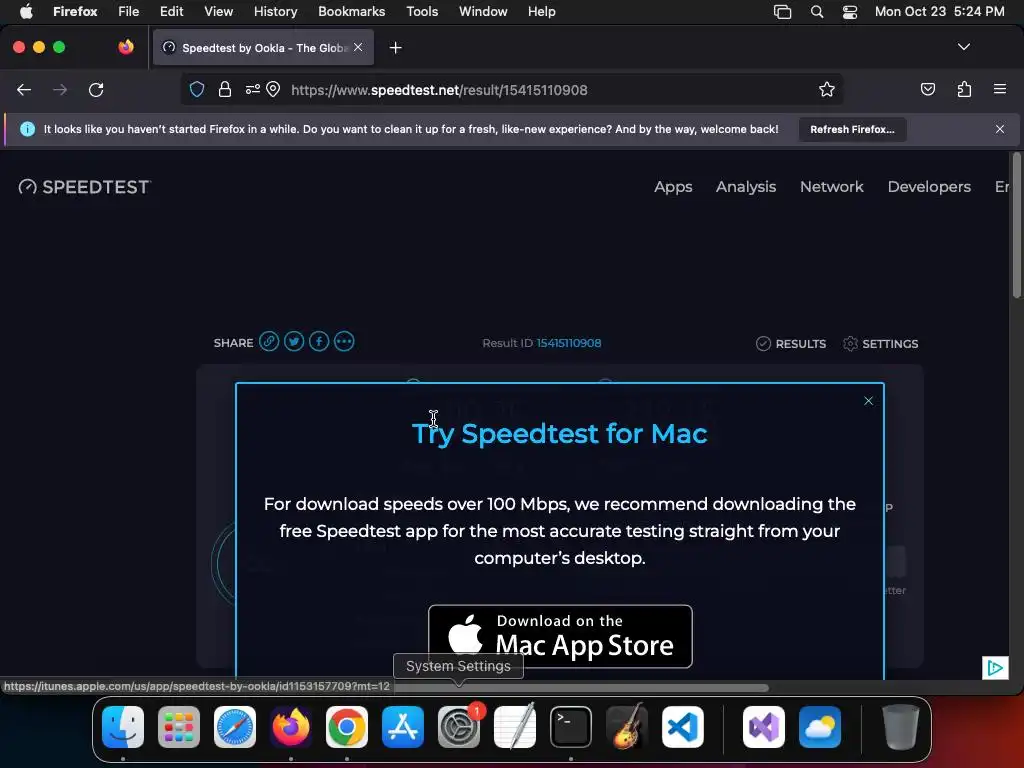1024x768 pixels.
Task: Open more share options ellipsis
Action: tap(344, 342)
